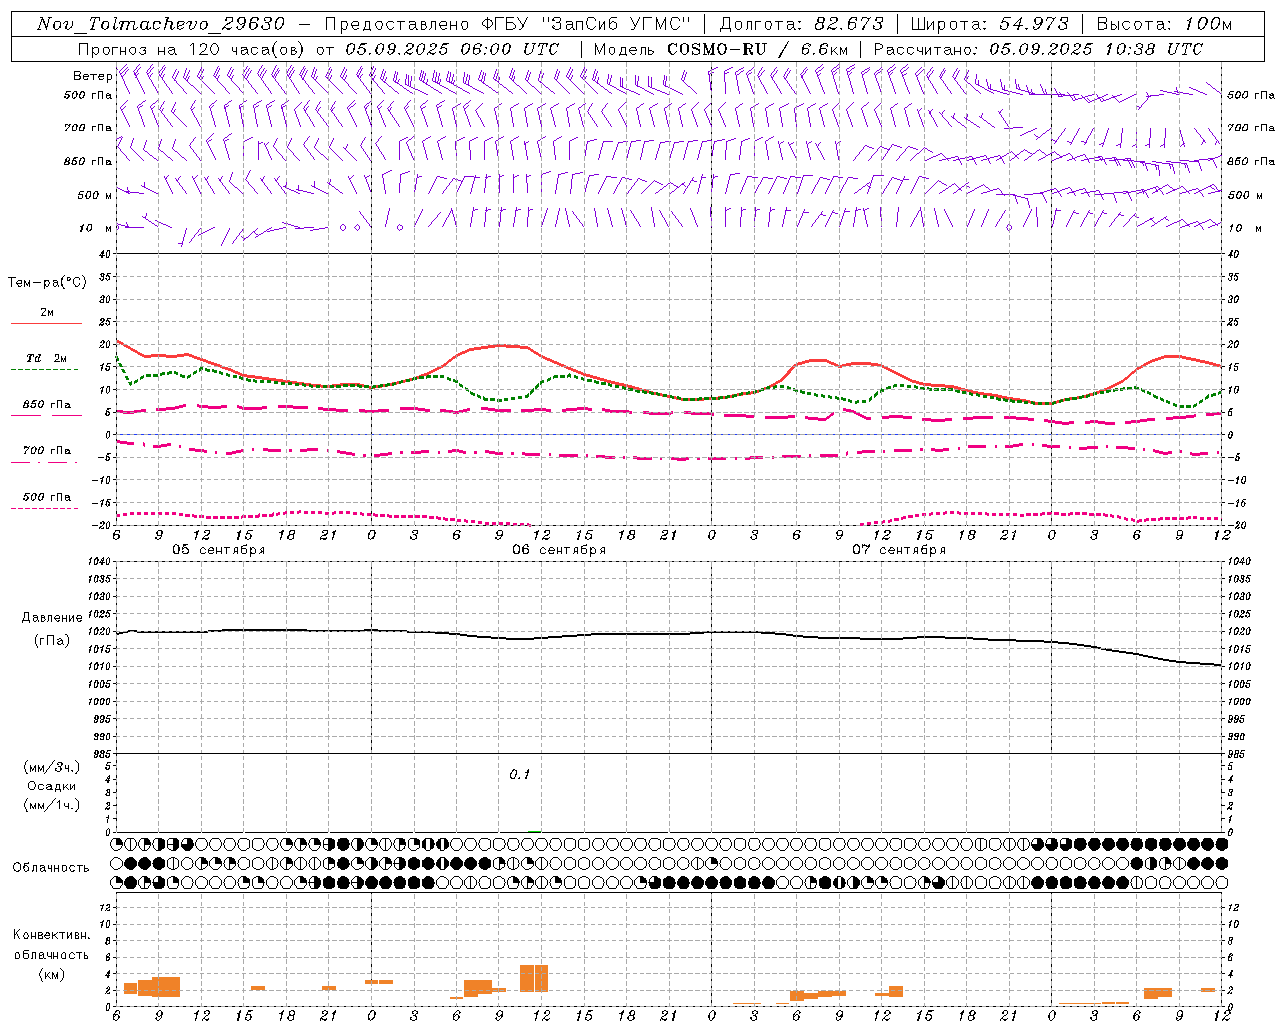Click the latitude value Широта: 54.973
This screenshot has height=1024, width=1280.
point(989,24)
